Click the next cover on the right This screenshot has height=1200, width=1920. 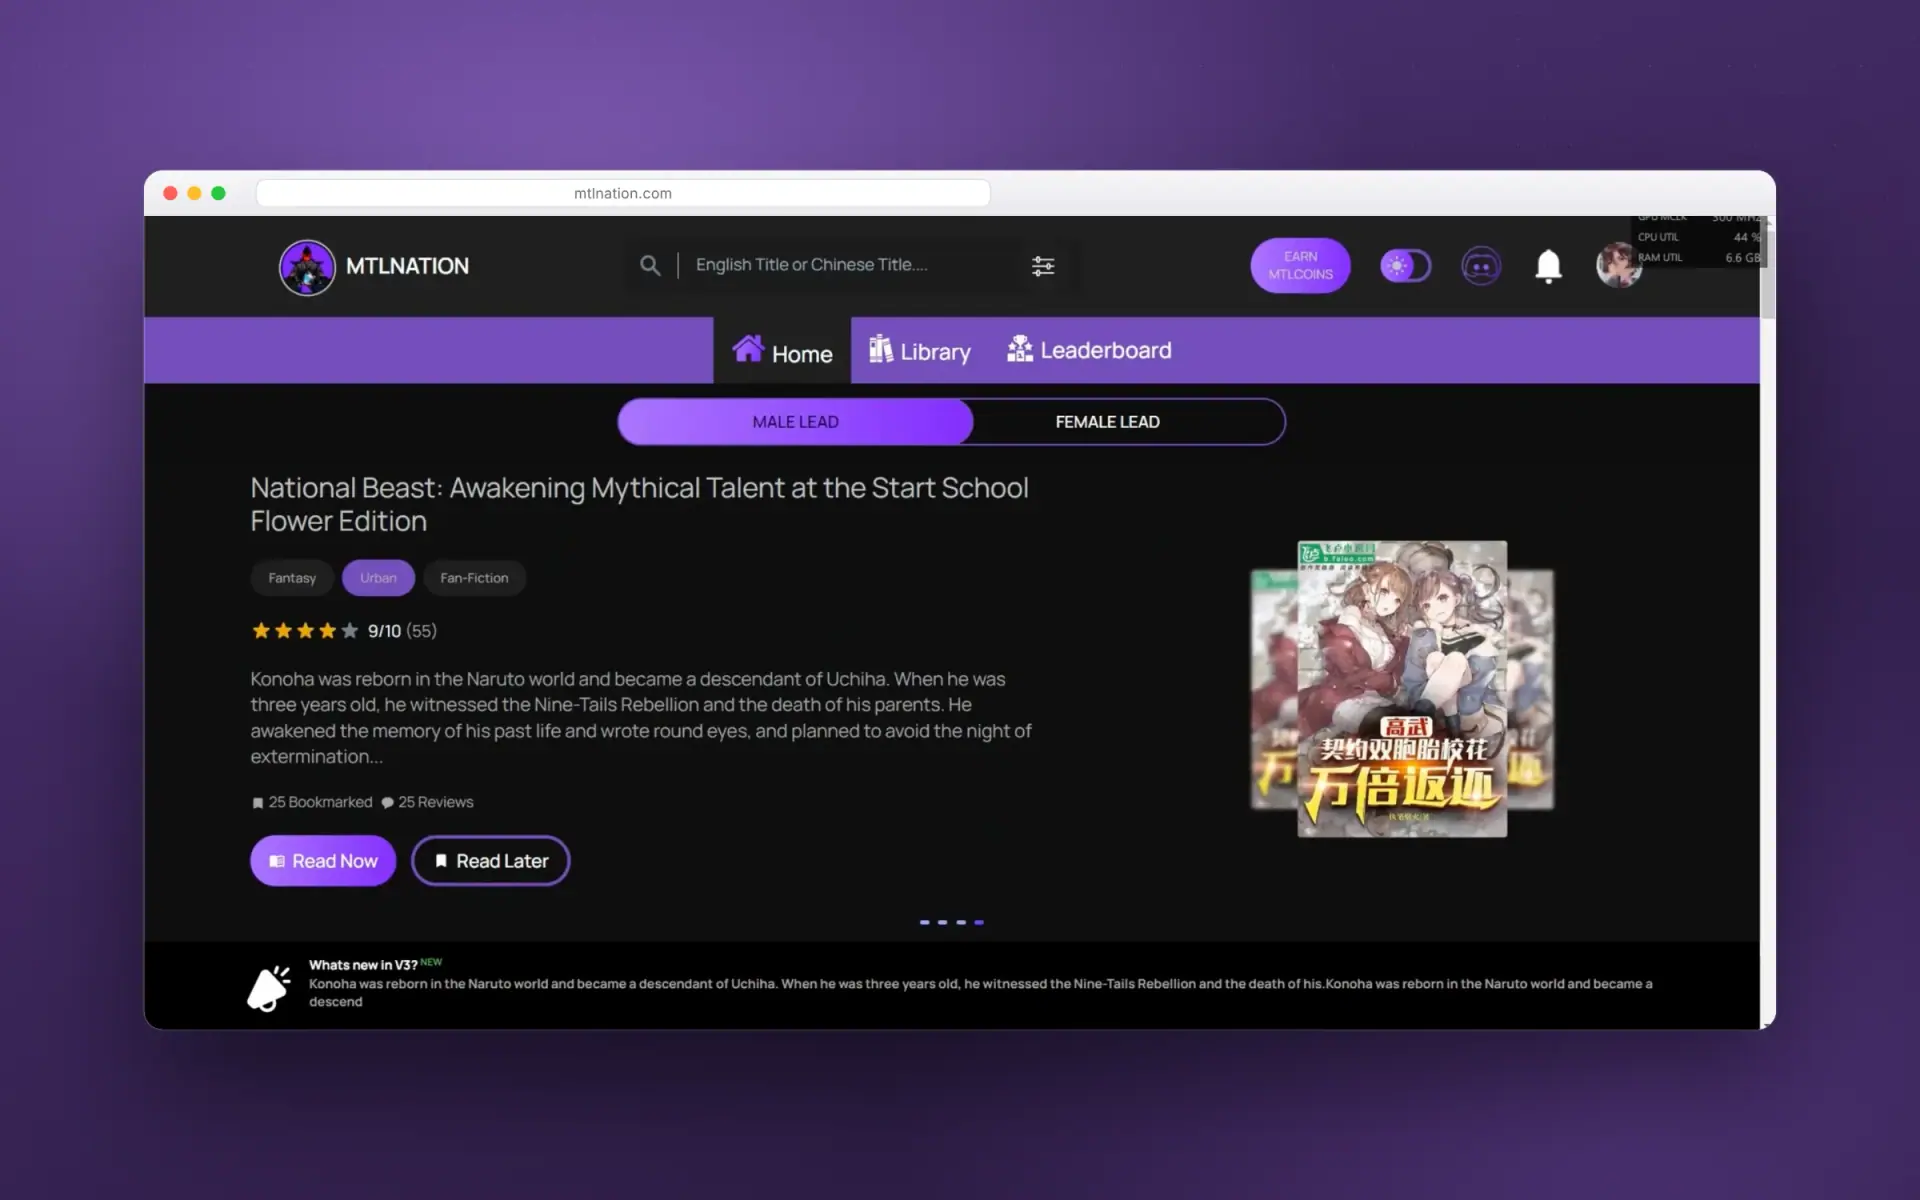[x=1531, y=689]
